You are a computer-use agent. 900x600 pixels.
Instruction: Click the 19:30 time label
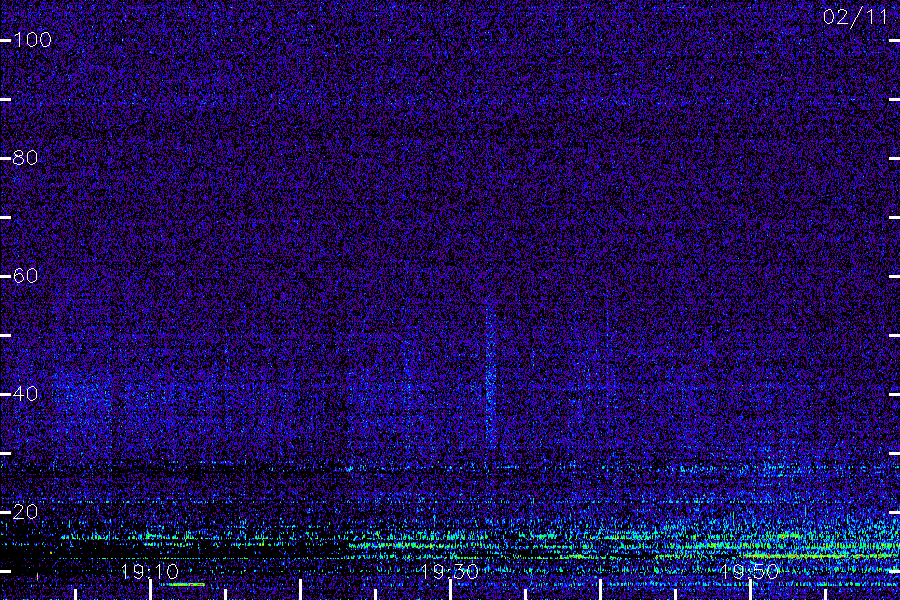[x=449, y=571]
